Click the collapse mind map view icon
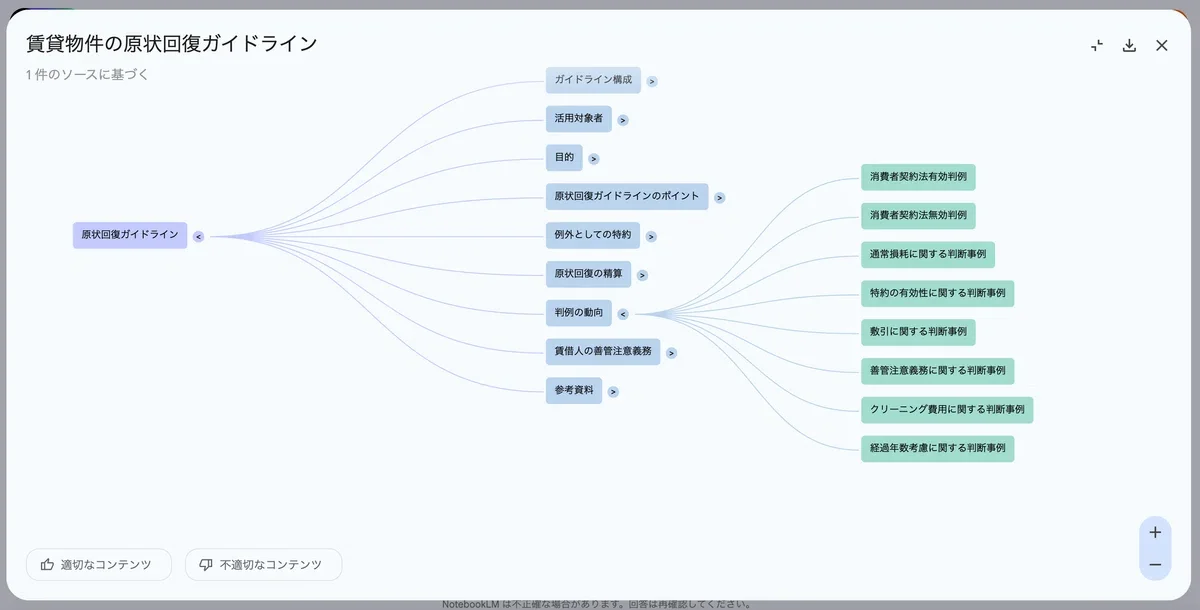 coord(1097,45)
